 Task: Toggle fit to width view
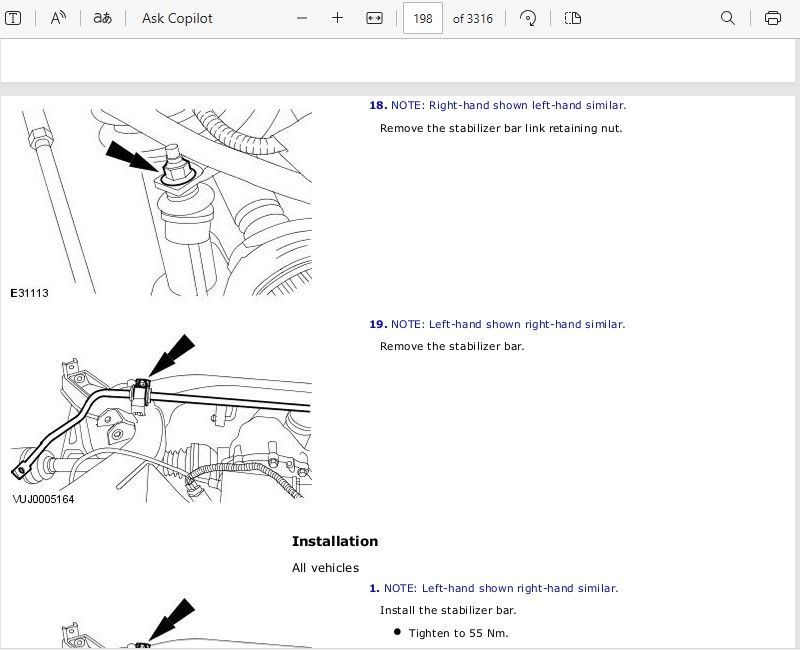coord(375,18)
